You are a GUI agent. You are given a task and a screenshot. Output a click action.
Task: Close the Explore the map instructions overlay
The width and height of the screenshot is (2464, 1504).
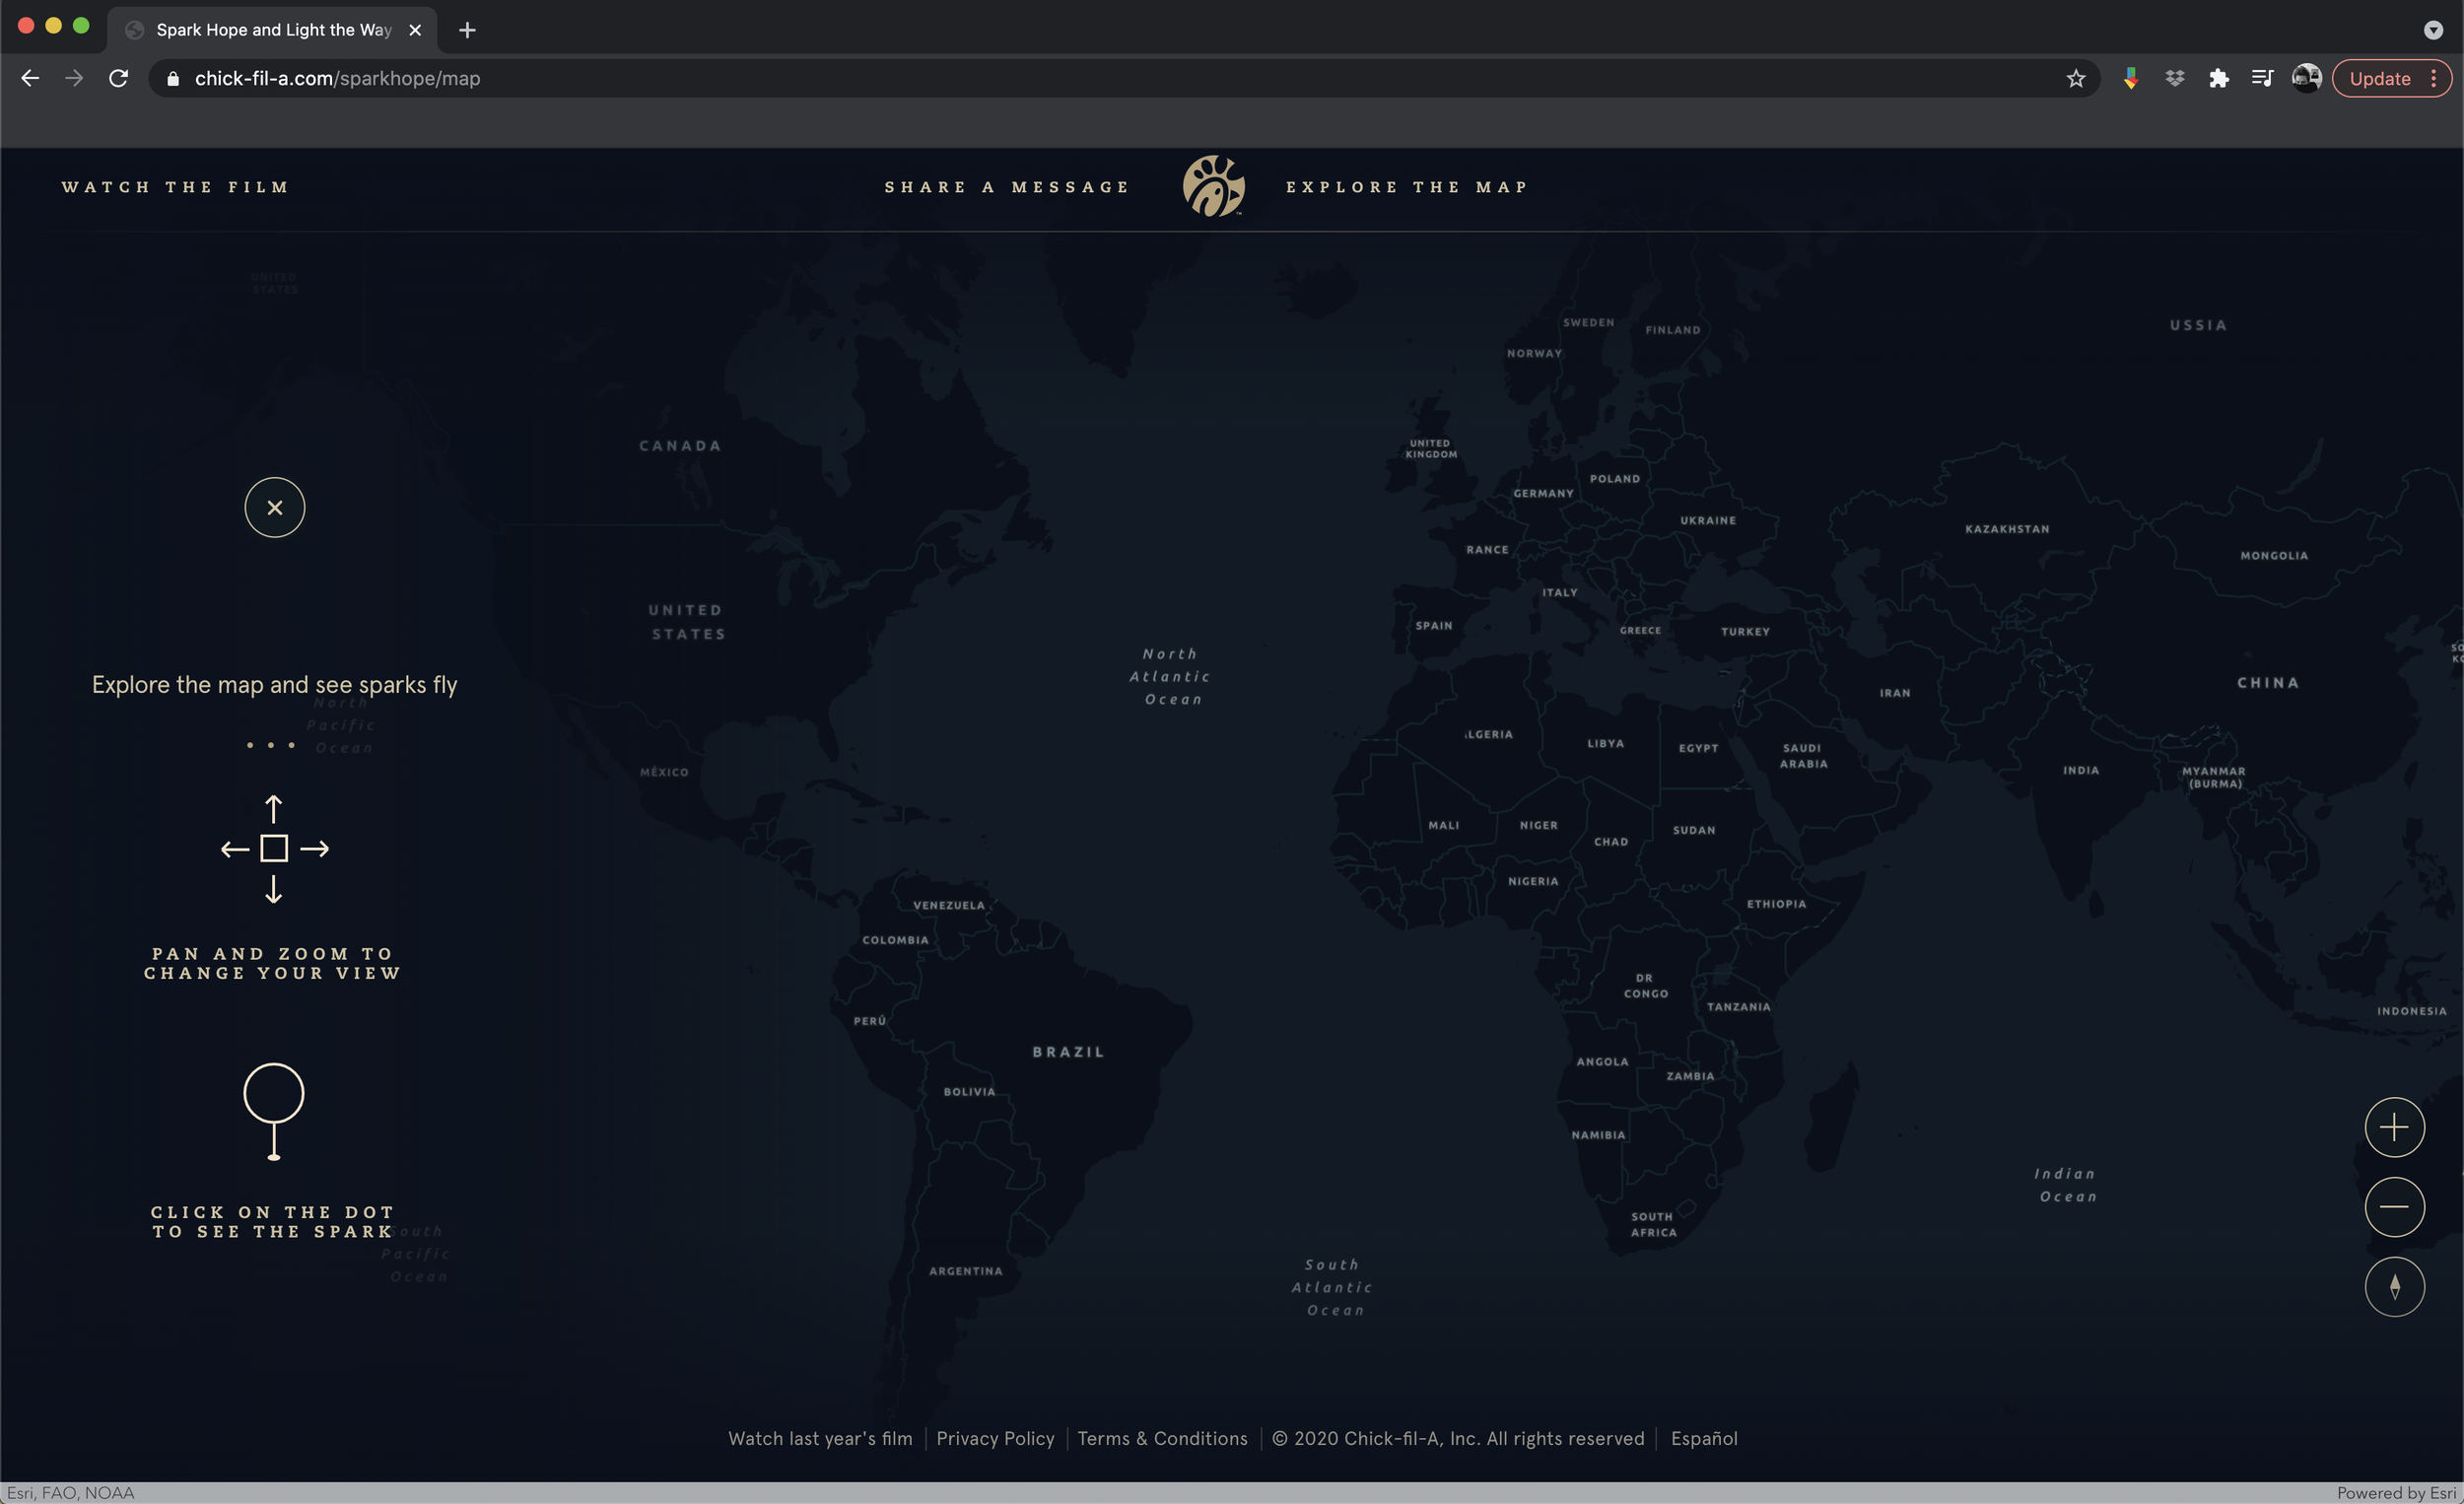click(275, 507)
